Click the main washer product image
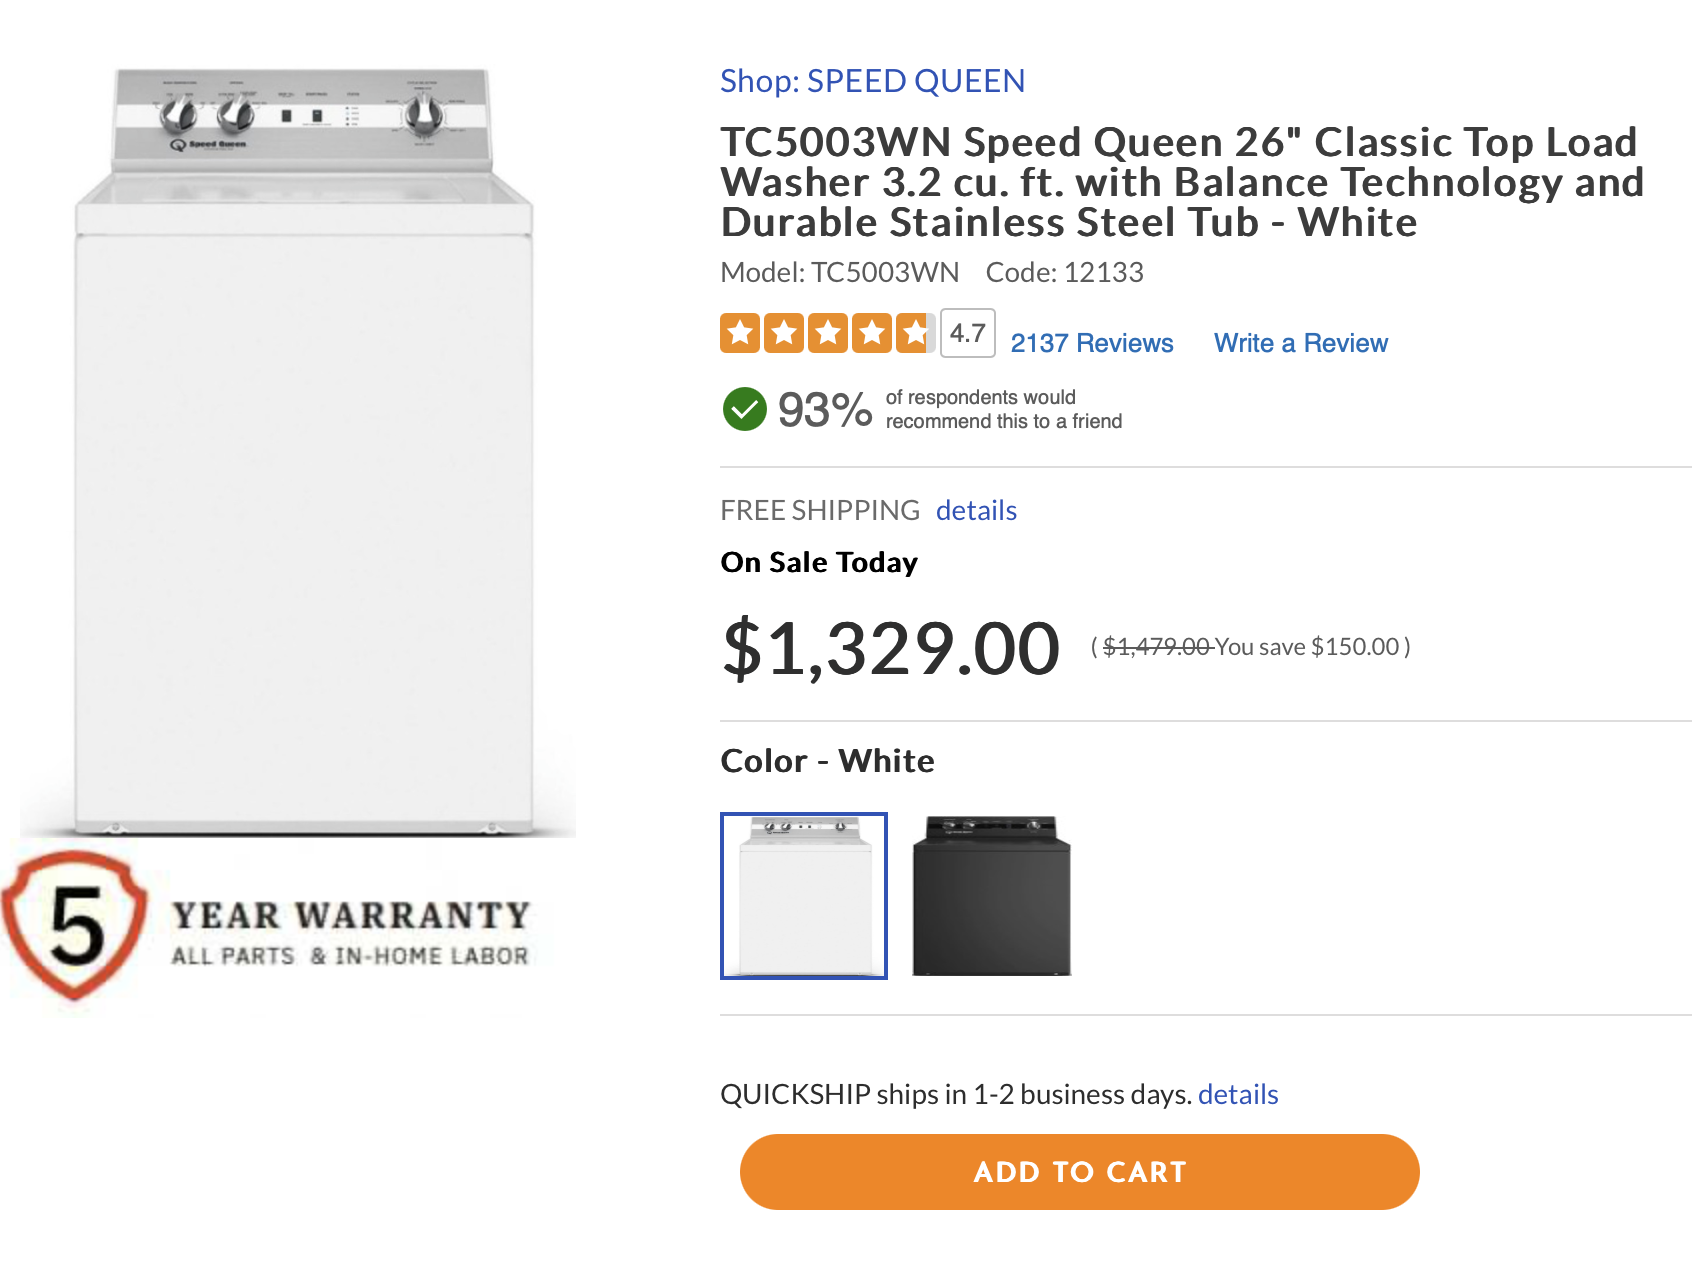Image resolution: width=1706 pixels, height=1278 pixels. click(x=303, y=450)
